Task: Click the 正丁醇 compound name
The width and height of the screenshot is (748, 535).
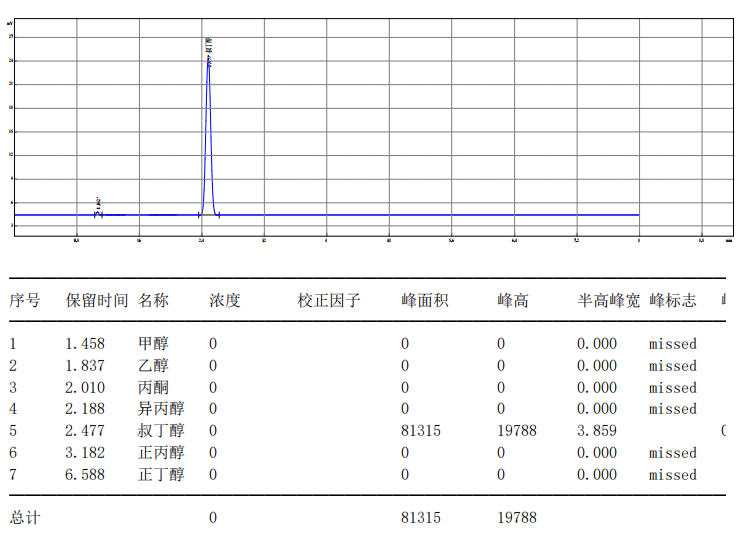Action: 161,475
